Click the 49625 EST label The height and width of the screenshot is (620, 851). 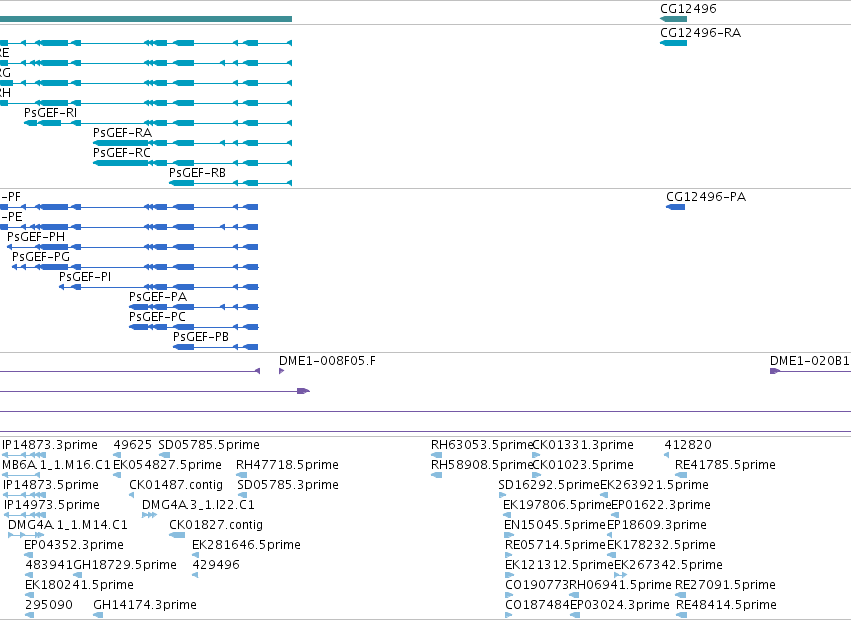pos(132,445)
